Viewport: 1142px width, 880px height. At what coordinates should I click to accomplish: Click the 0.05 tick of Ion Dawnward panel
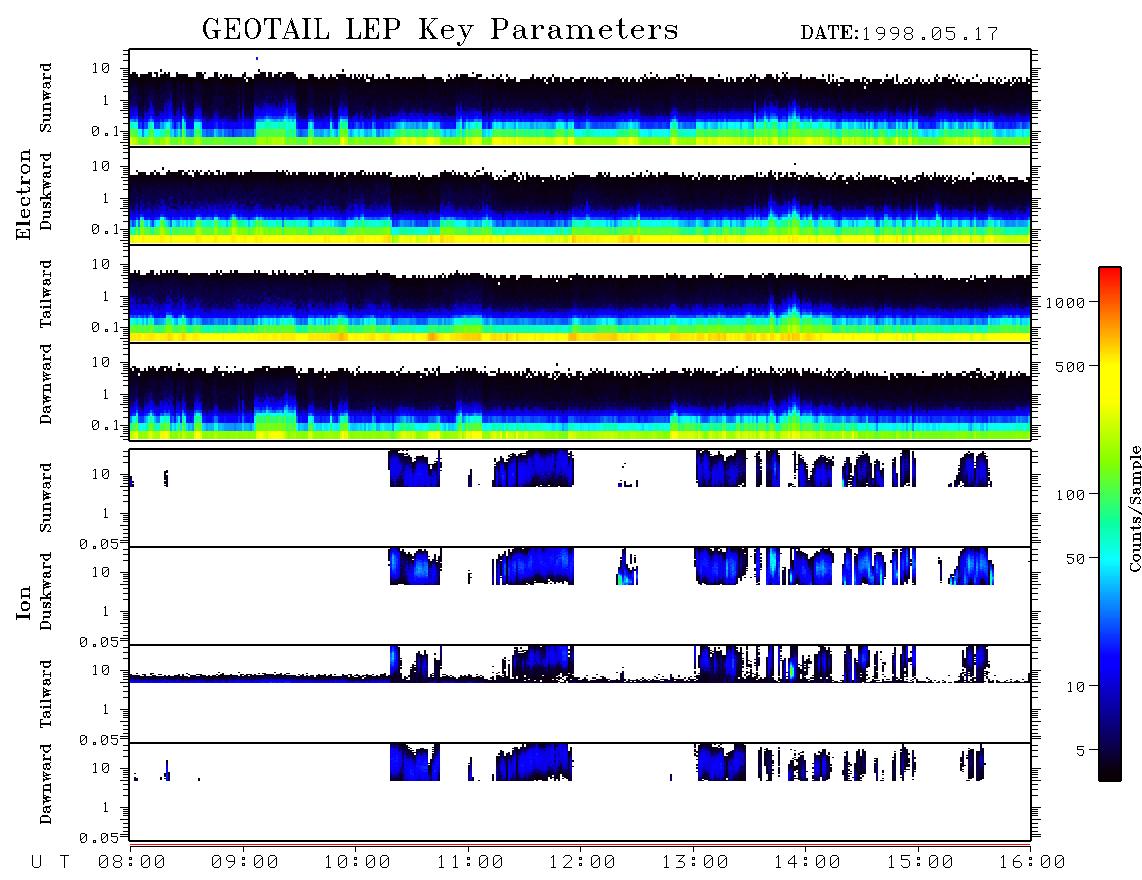(99, 838)
